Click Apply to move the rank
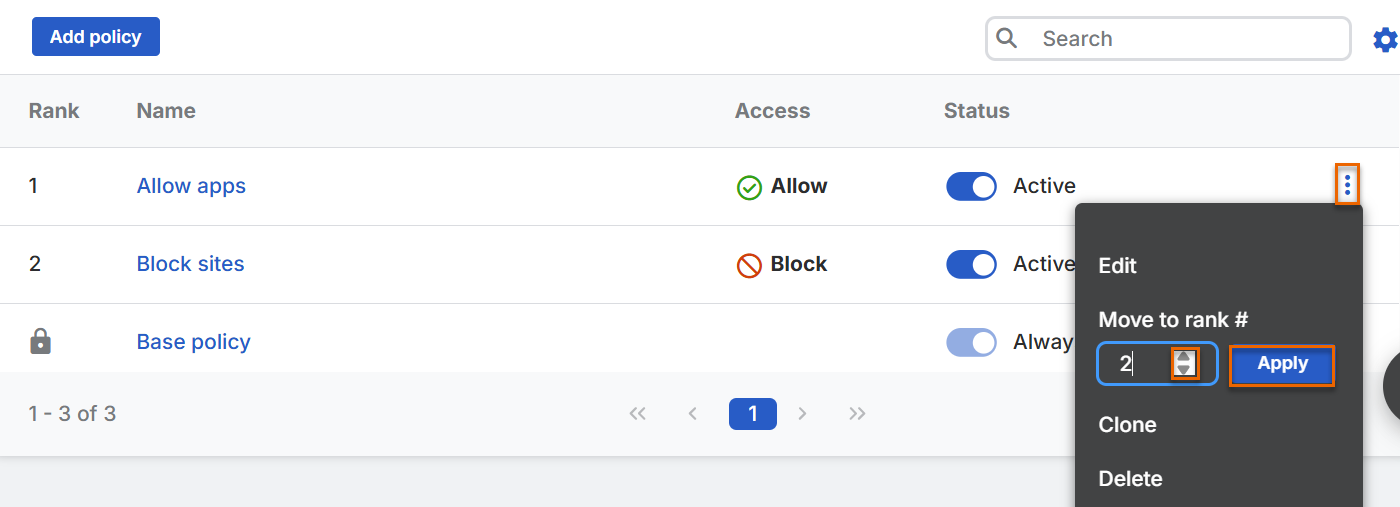 pyautogui.click(x=1282, y=365)
